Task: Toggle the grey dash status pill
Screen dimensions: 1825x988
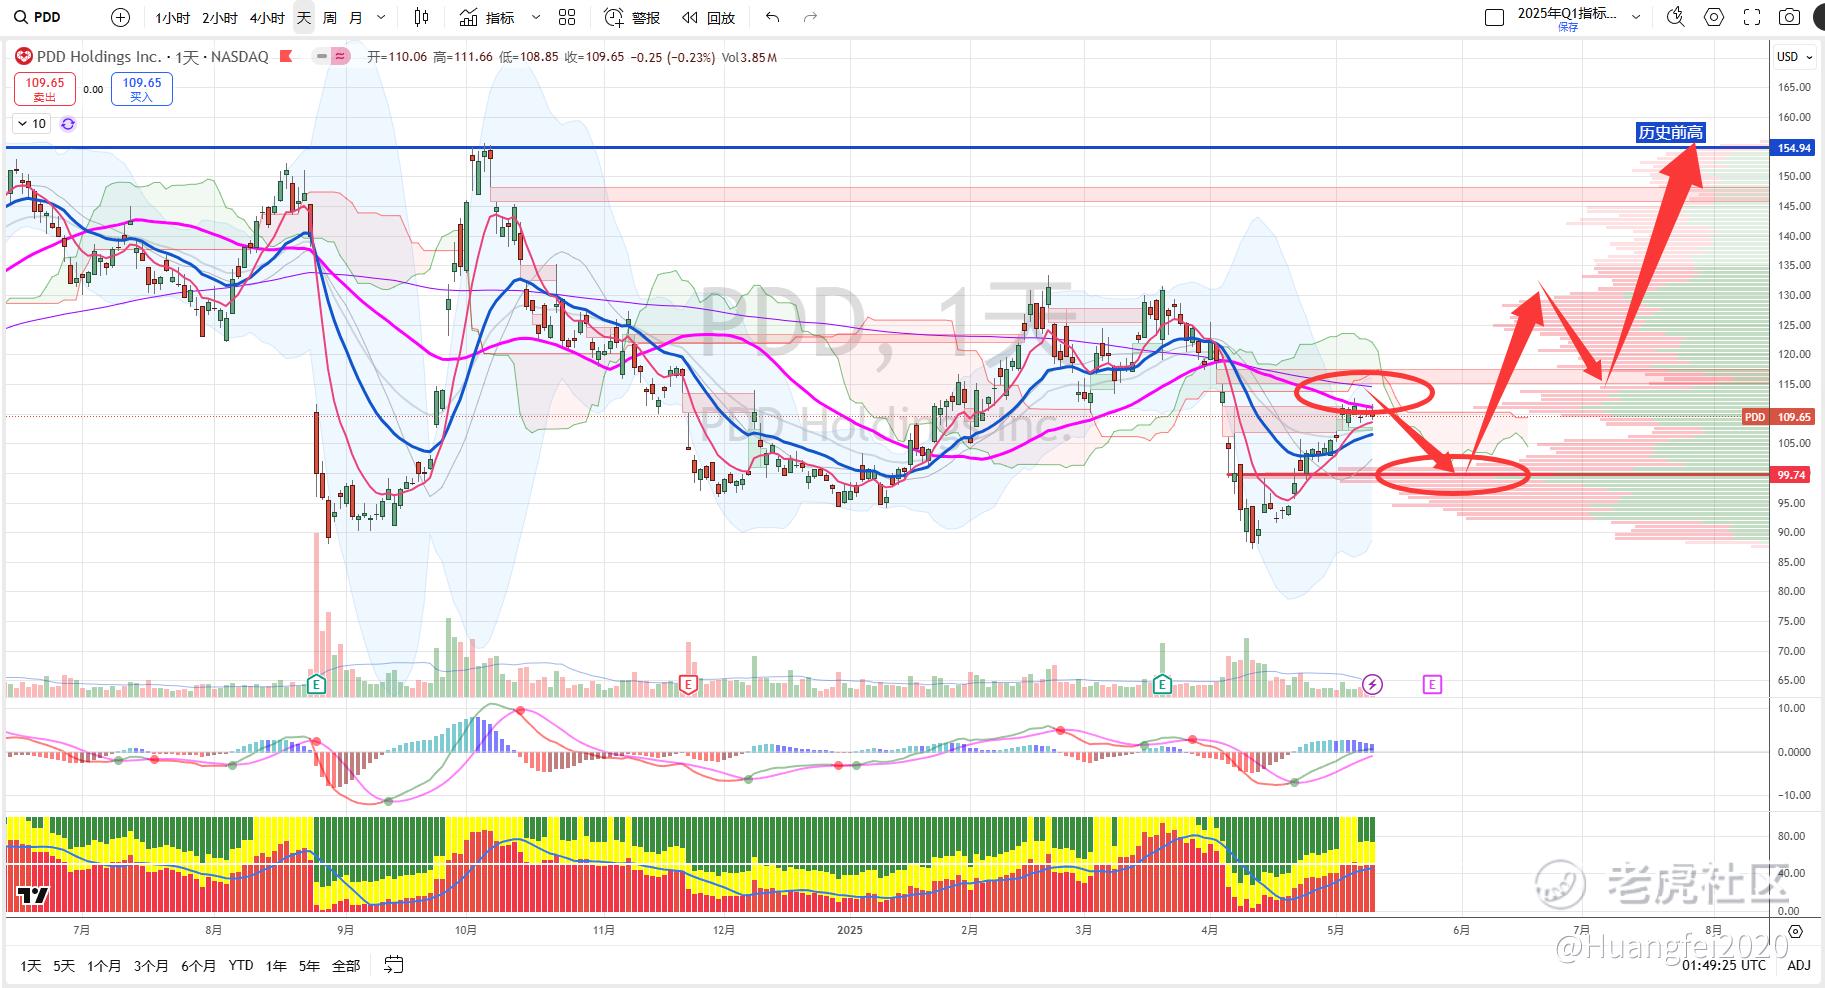Action: click(322, 57)
